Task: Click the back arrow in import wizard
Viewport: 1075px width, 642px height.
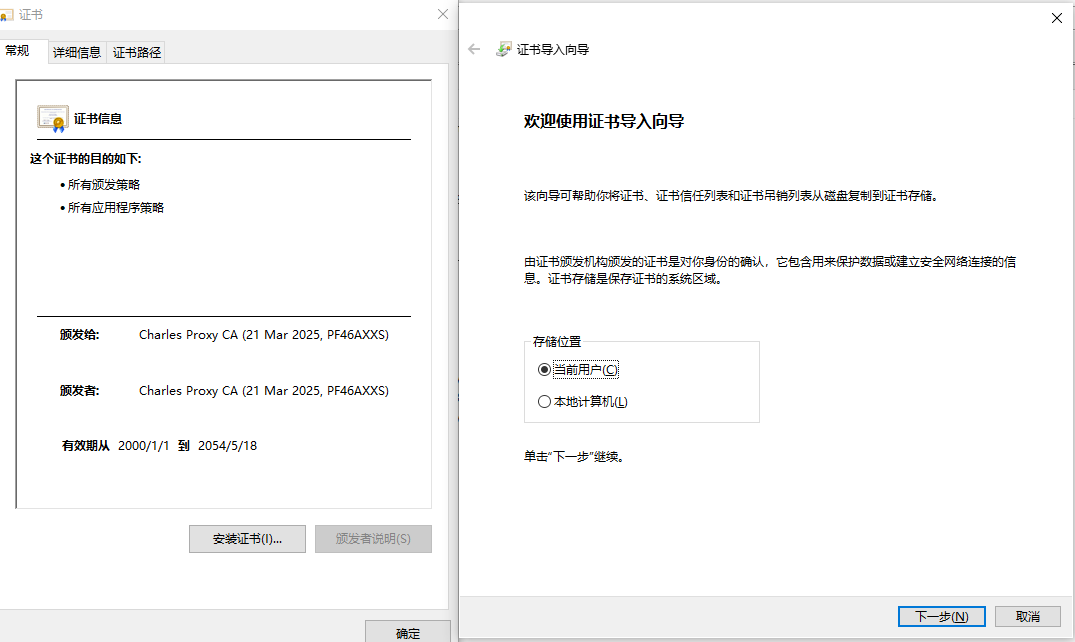Action: coord(474,49)
